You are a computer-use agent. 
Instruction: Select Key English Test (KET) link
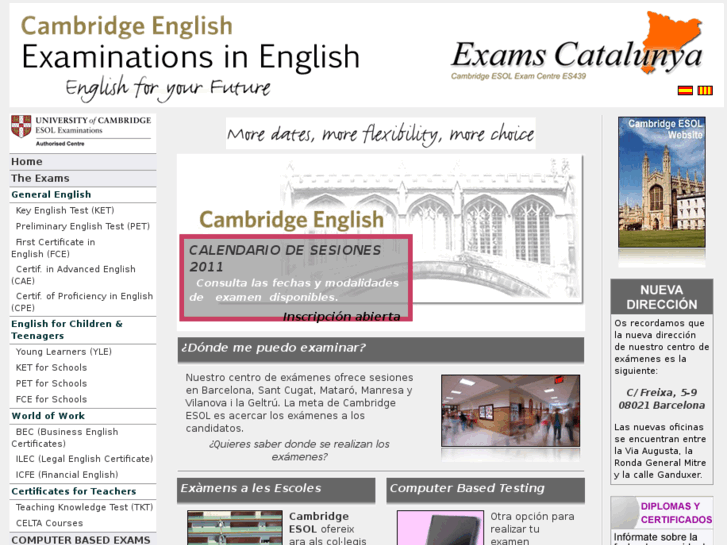(x=65, y=211)
